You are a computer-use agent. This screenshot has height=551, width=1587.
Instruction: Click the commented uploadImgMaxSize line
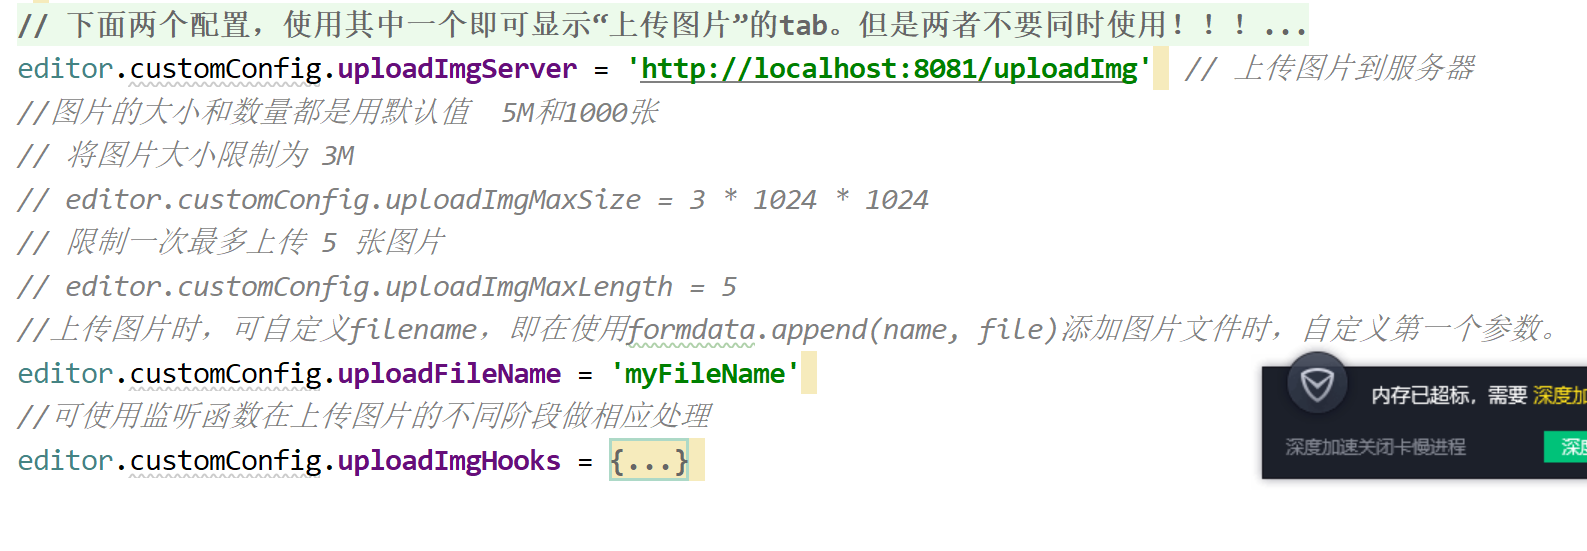click(x=473, y=200)
